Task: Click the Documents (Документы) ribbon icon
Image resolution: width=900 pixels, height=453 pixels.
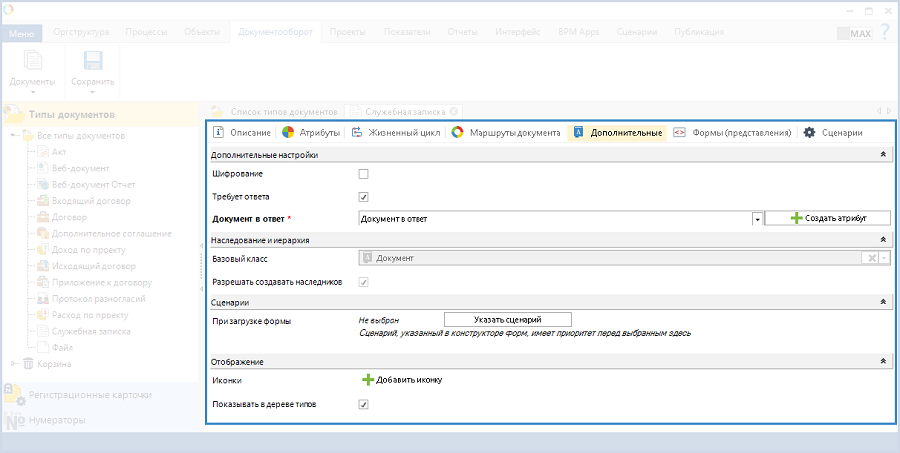Action: tap(32, 61)
